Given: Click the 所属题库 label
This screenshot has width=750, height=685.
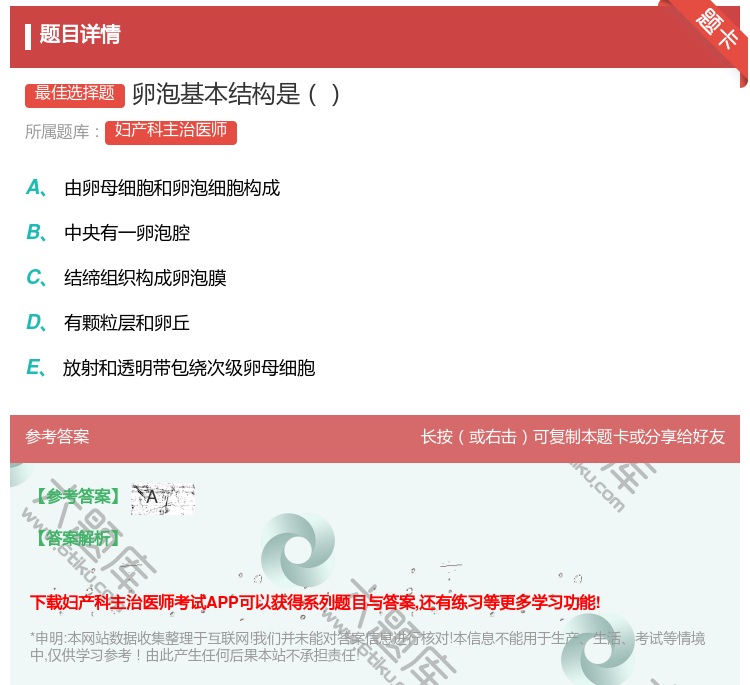Looking at the screenshot, I should [x=63, y=132].
